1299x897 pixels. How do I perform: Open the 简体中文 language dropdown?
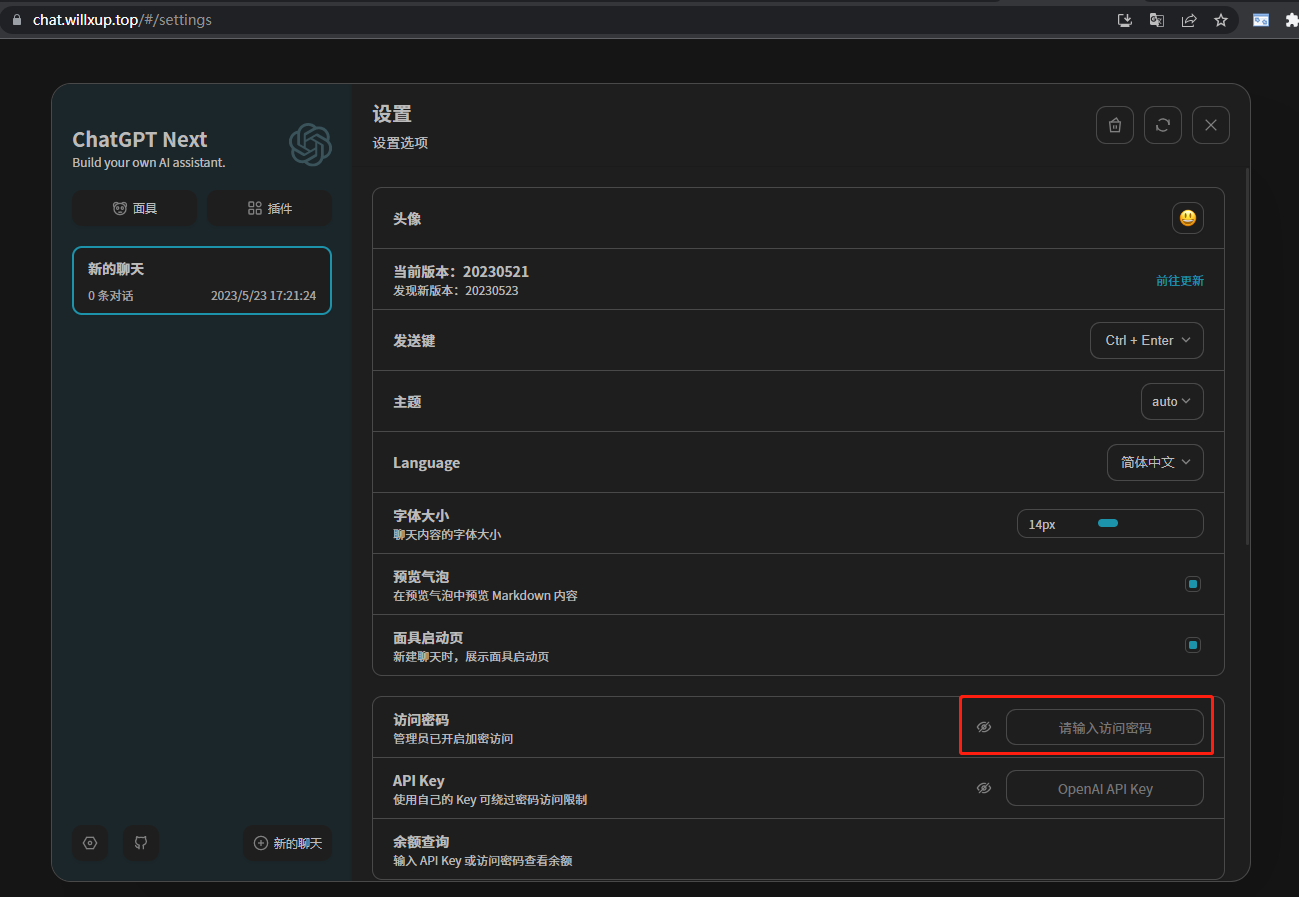point(1155,462)
